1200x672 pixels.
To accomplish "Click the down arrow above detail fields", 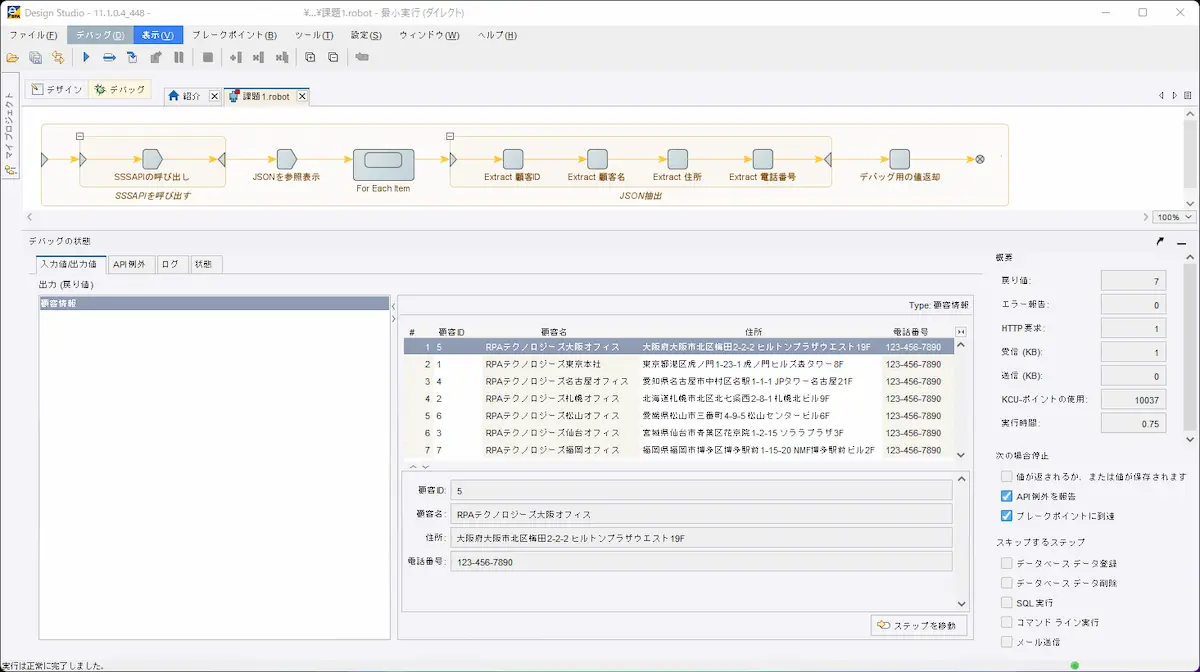I will 425,466.
